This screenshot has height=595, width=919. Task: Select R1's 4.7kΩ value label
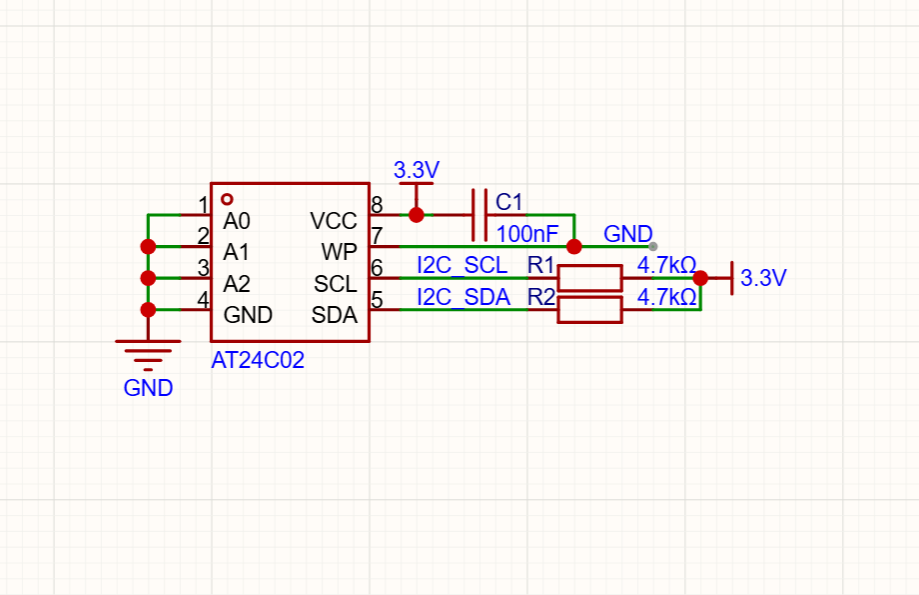click(x=667, y=266)
